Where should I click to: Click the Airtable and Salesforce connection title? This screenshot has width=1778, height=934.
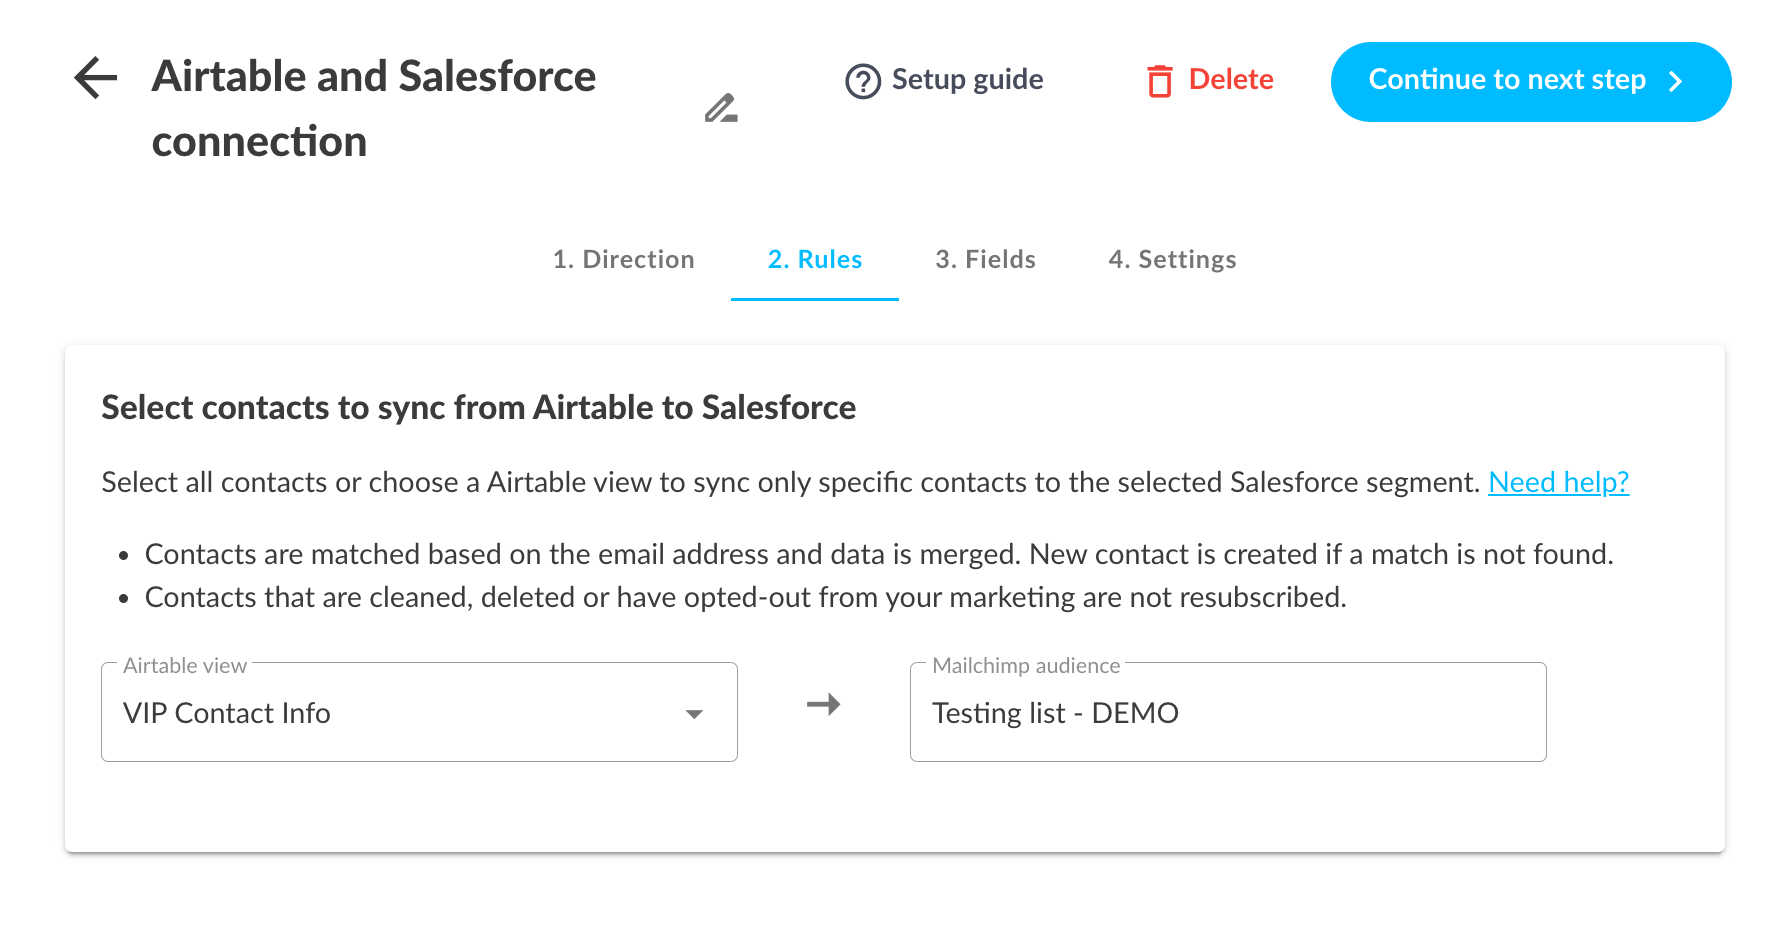click(374, 108)
